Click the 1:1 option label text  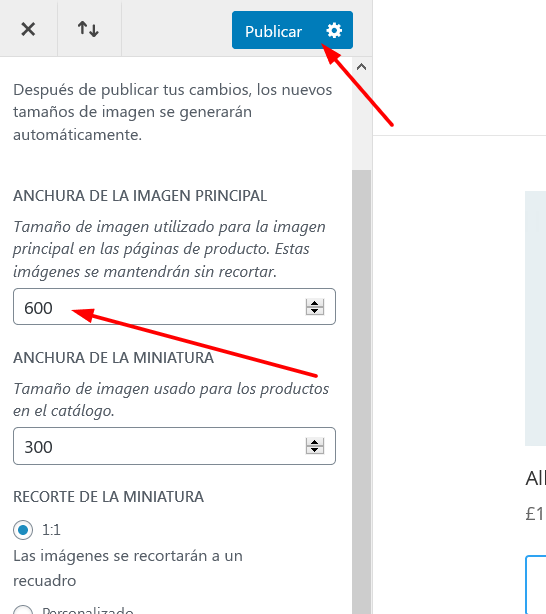point(51,530)
